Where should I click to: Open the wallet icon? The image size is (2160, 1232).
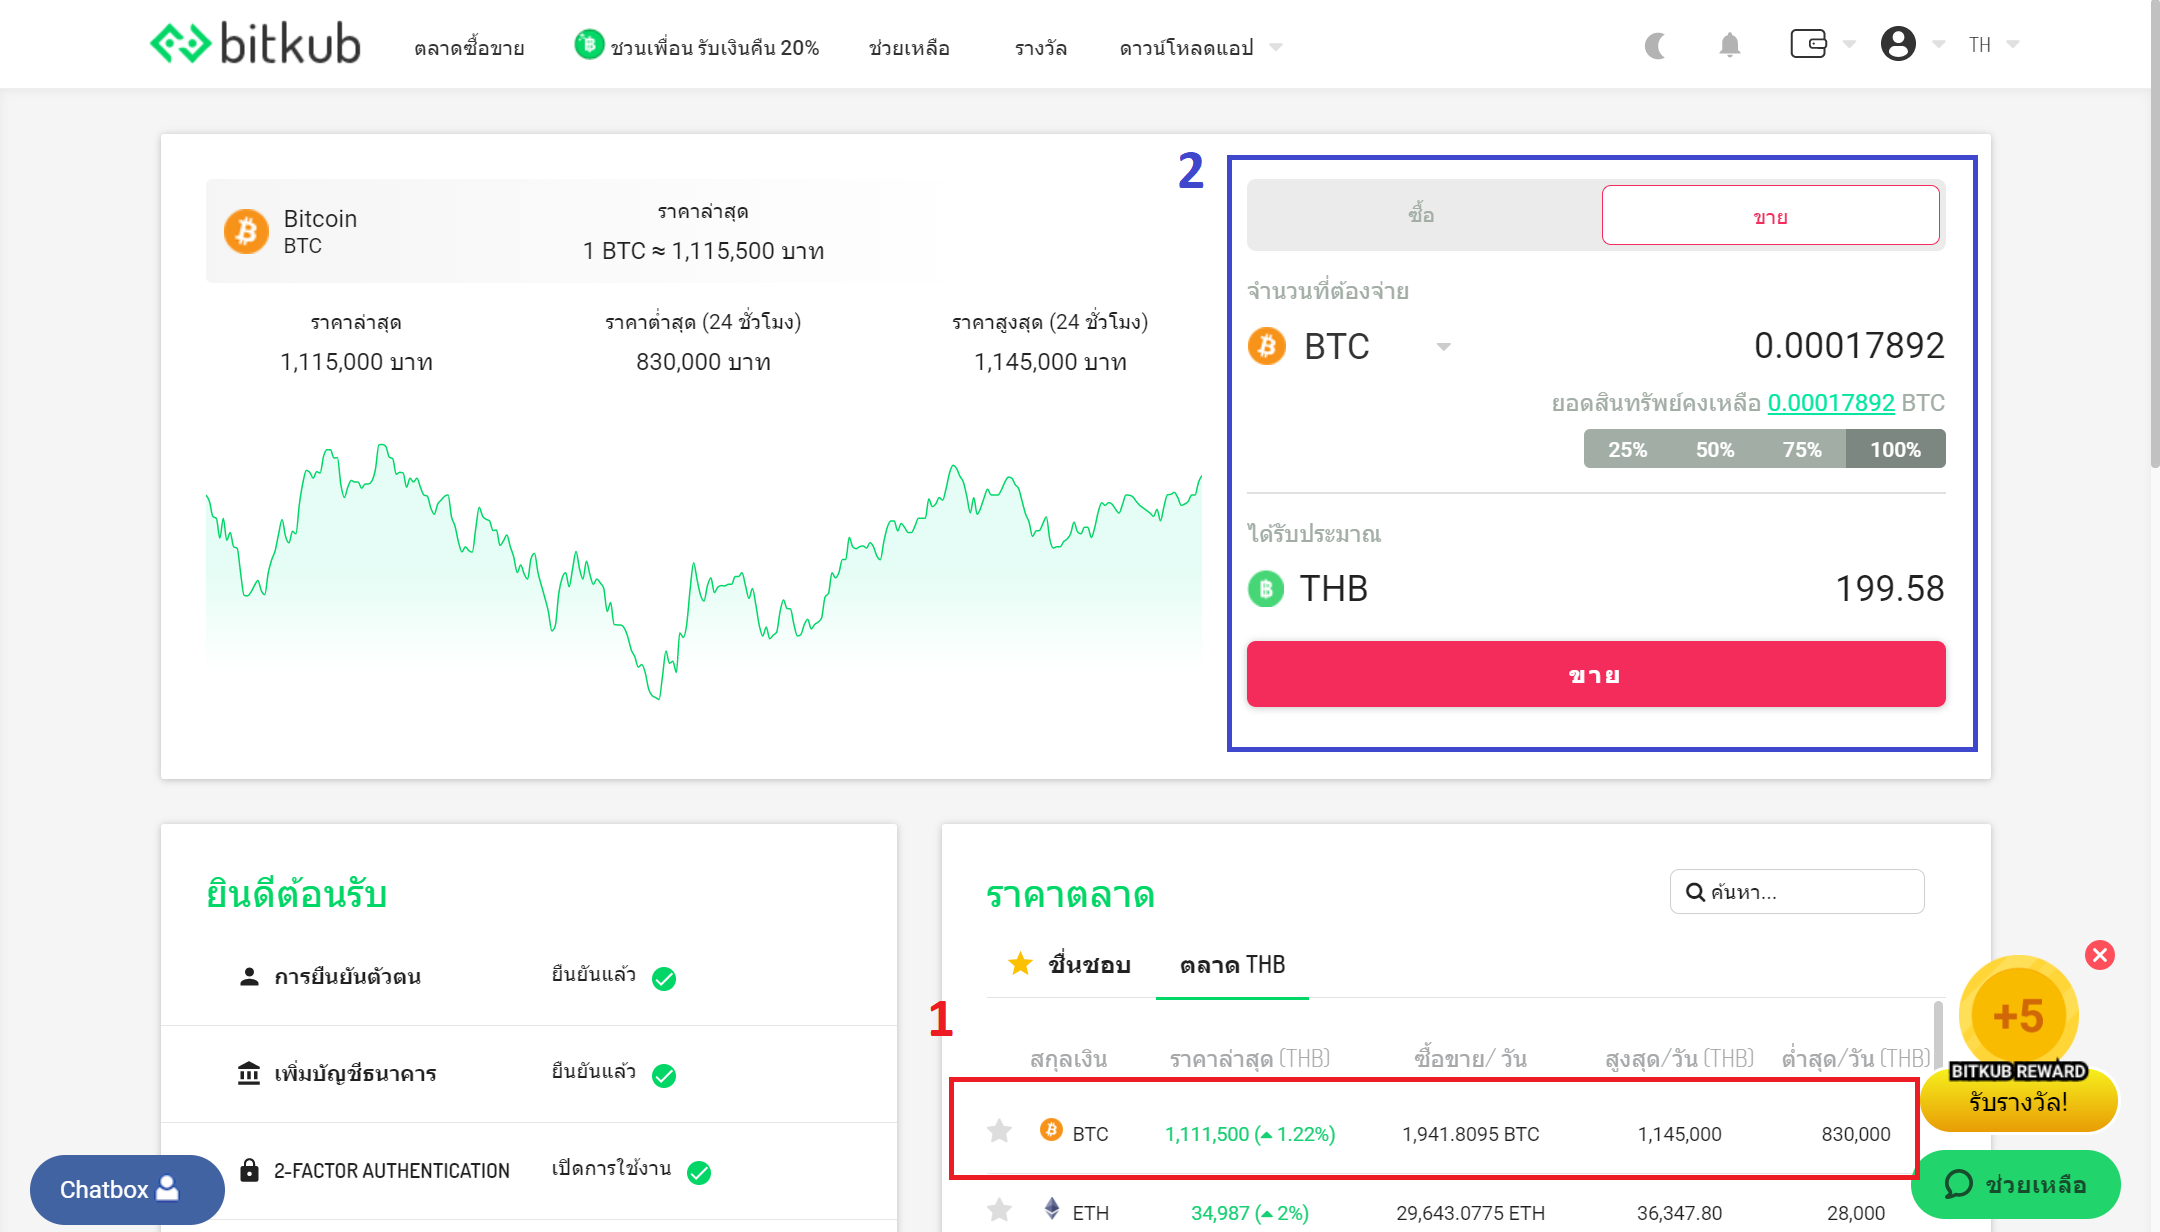pos(1808,44)
